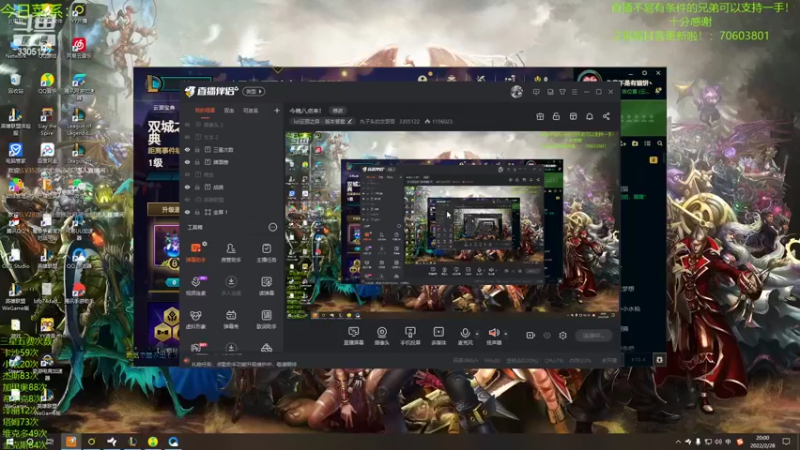800x450 pixels.
Task: Open the Slay the Spire desktop shortcut
Action: click(47, 121)
